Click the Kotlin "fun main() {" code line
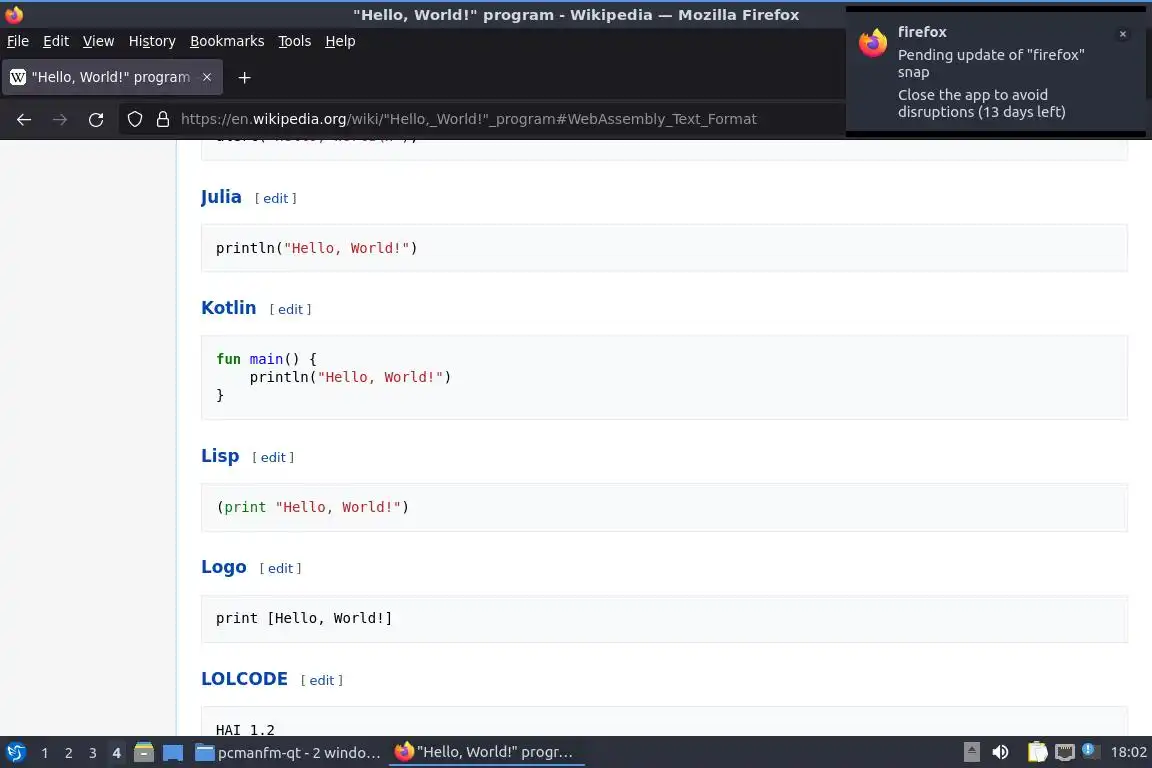Screen dimensions: 1152x768 coord(266,359)
